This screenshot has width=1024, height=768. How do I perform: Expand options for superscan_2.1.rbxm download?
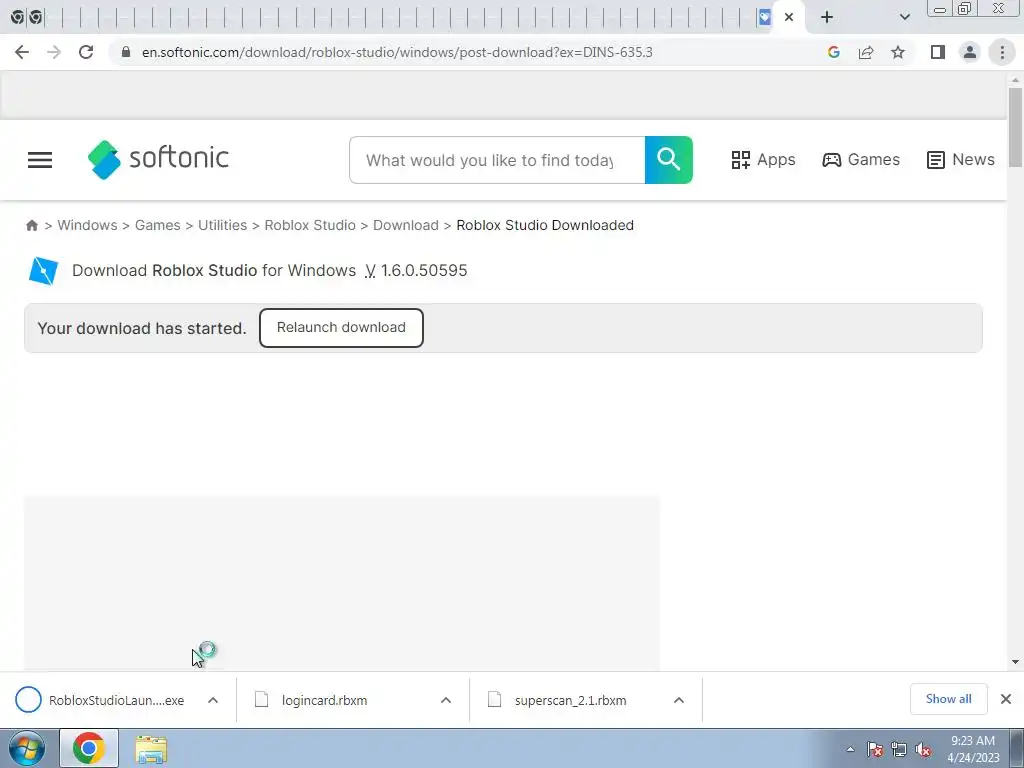click(679, 700)
